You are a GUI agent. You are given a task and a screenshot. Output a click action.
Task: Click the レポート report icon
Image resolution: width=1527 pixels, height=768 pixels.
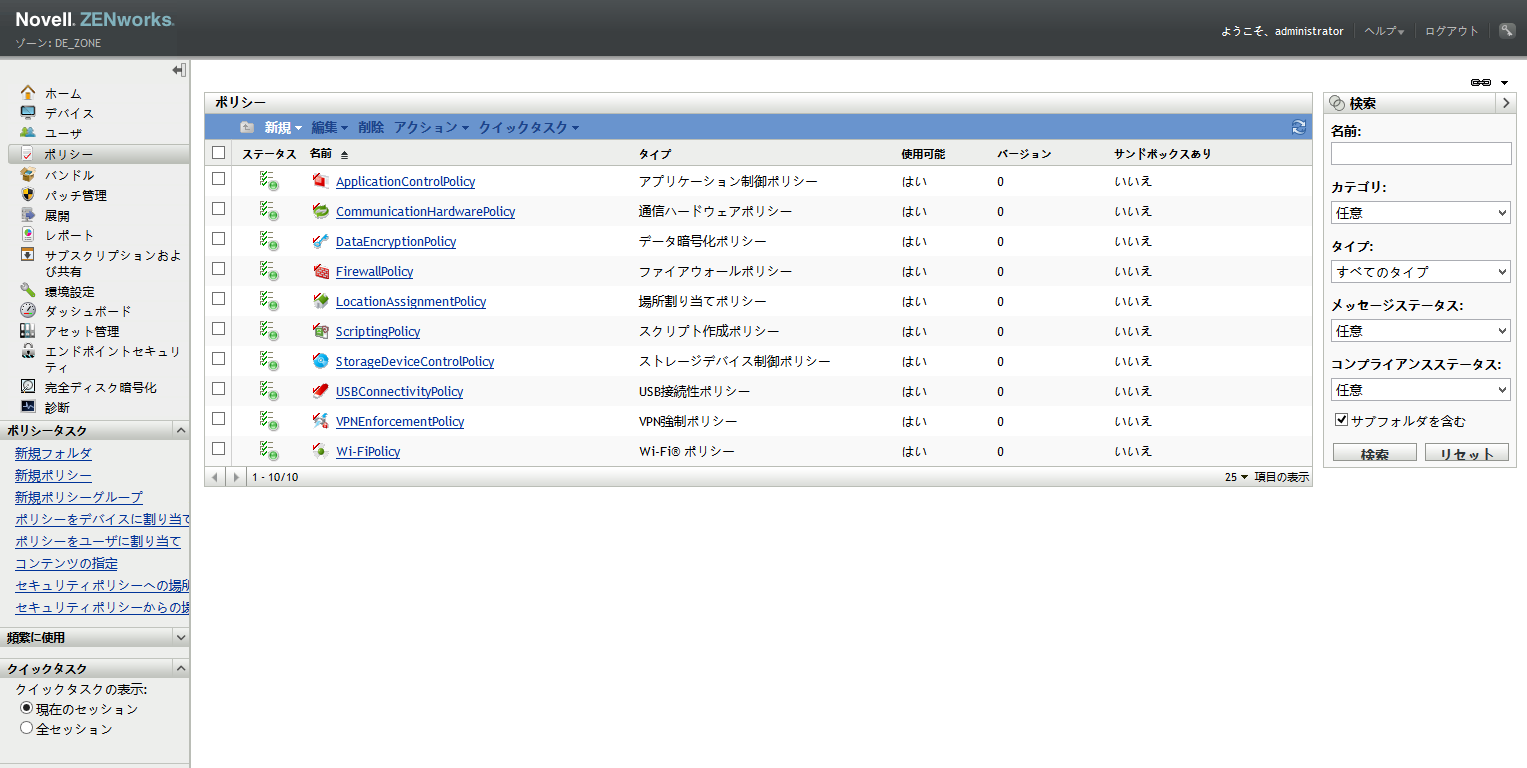tap(28, 235)
